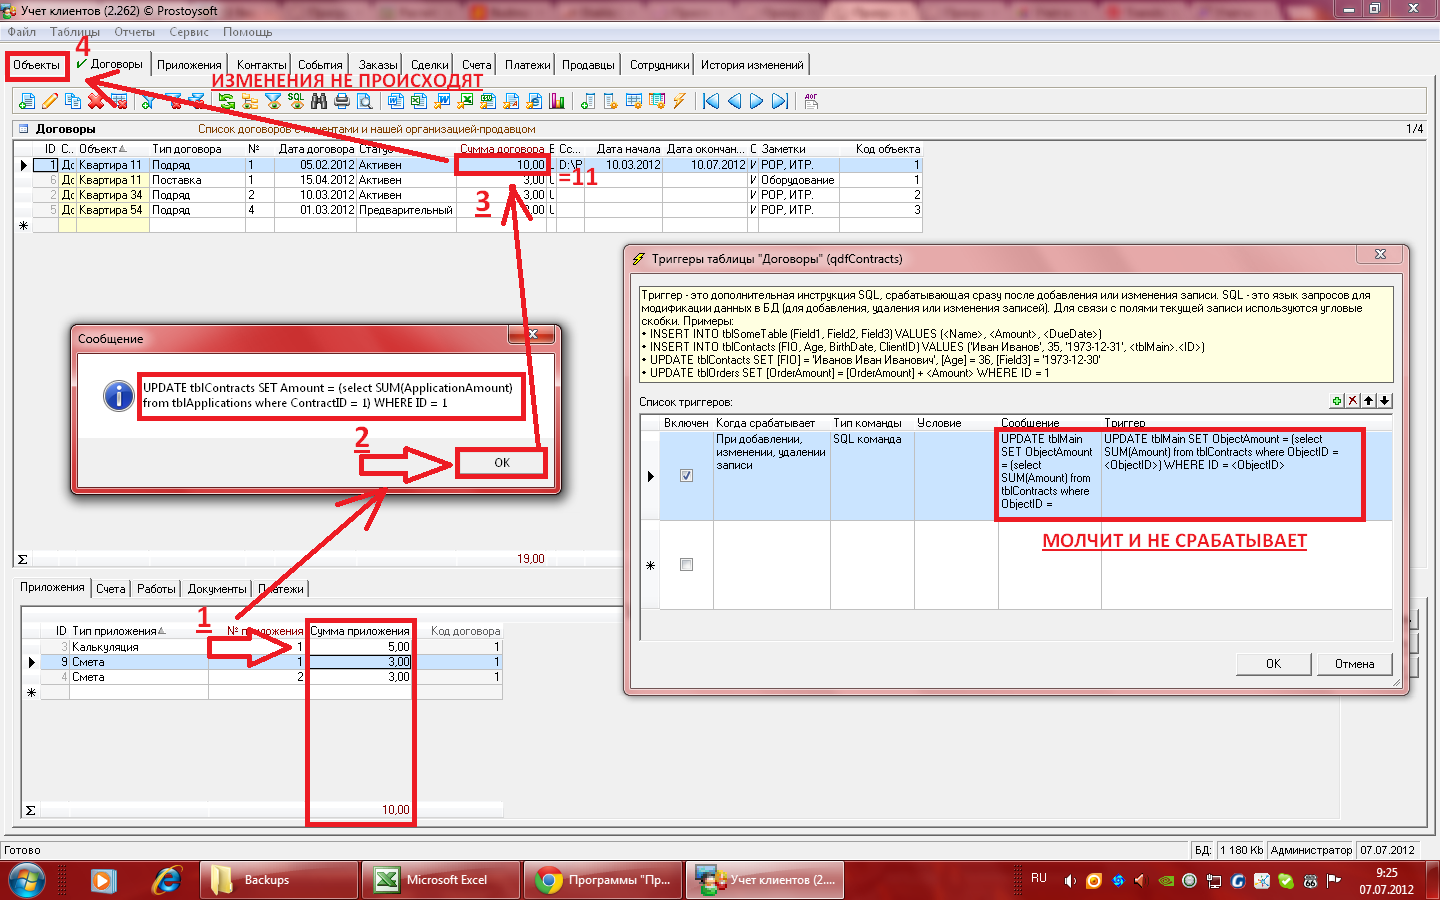This screenshot has height=900, width=1440.
Task: Open the SQL query toolbar icon
Action: point(296,101)
